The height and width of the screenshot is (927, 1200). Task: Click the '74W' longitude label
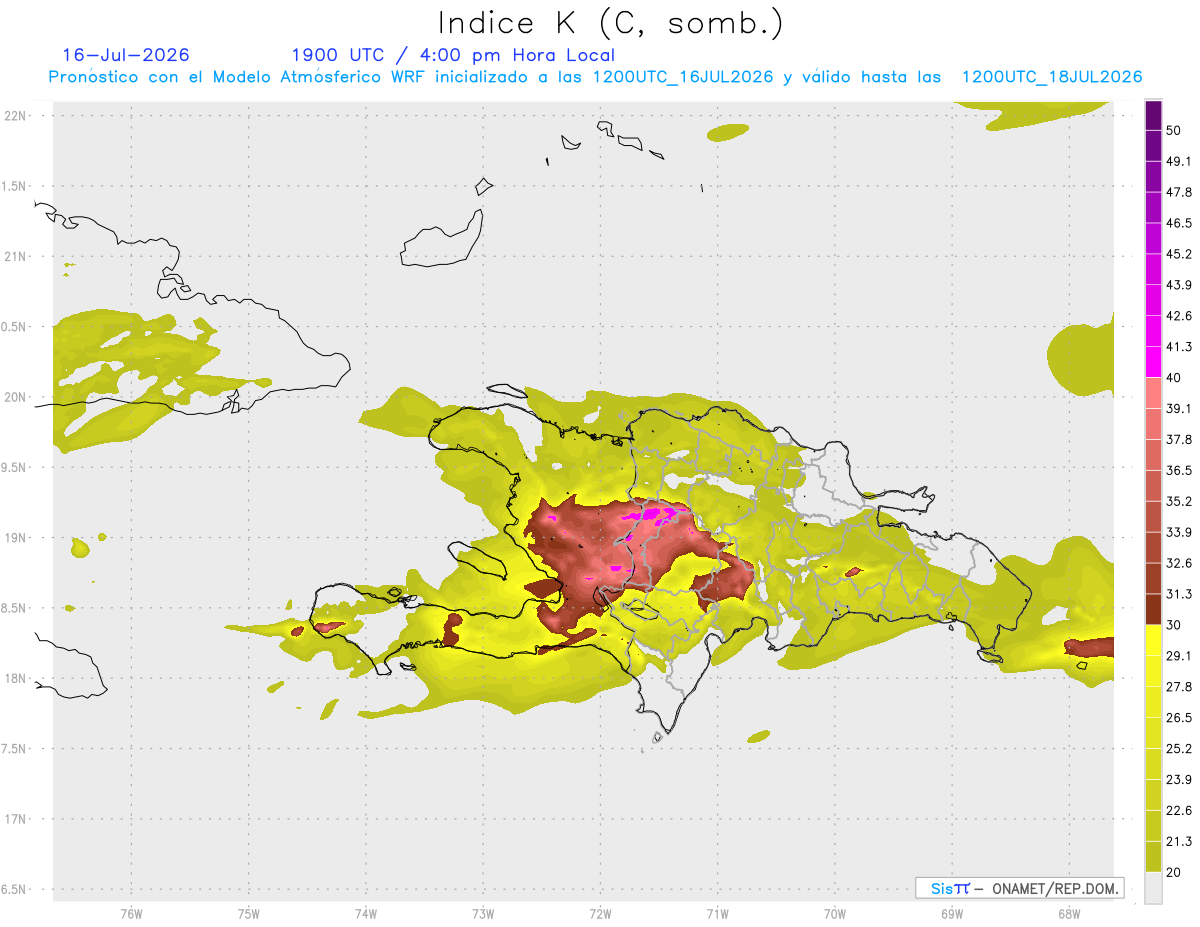coord(365,914)
